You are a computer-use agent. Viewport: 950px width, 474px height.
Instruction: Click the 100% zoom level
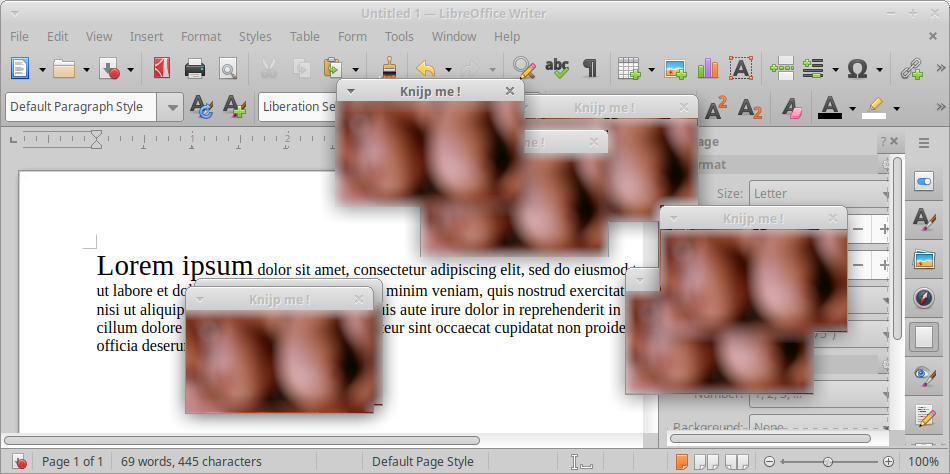pyautogui.click(x=923, y=461)
